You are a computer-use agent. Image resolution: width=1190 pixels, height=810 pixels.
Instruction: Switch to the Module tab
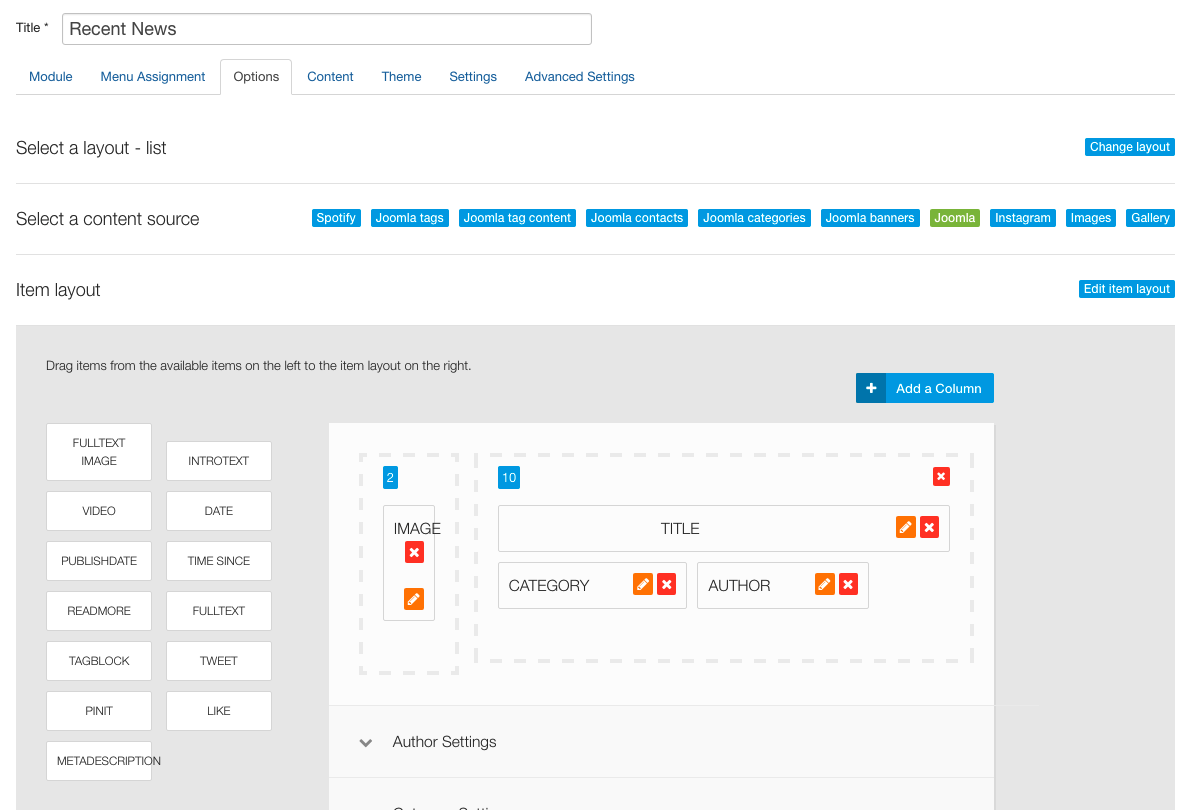51,77
